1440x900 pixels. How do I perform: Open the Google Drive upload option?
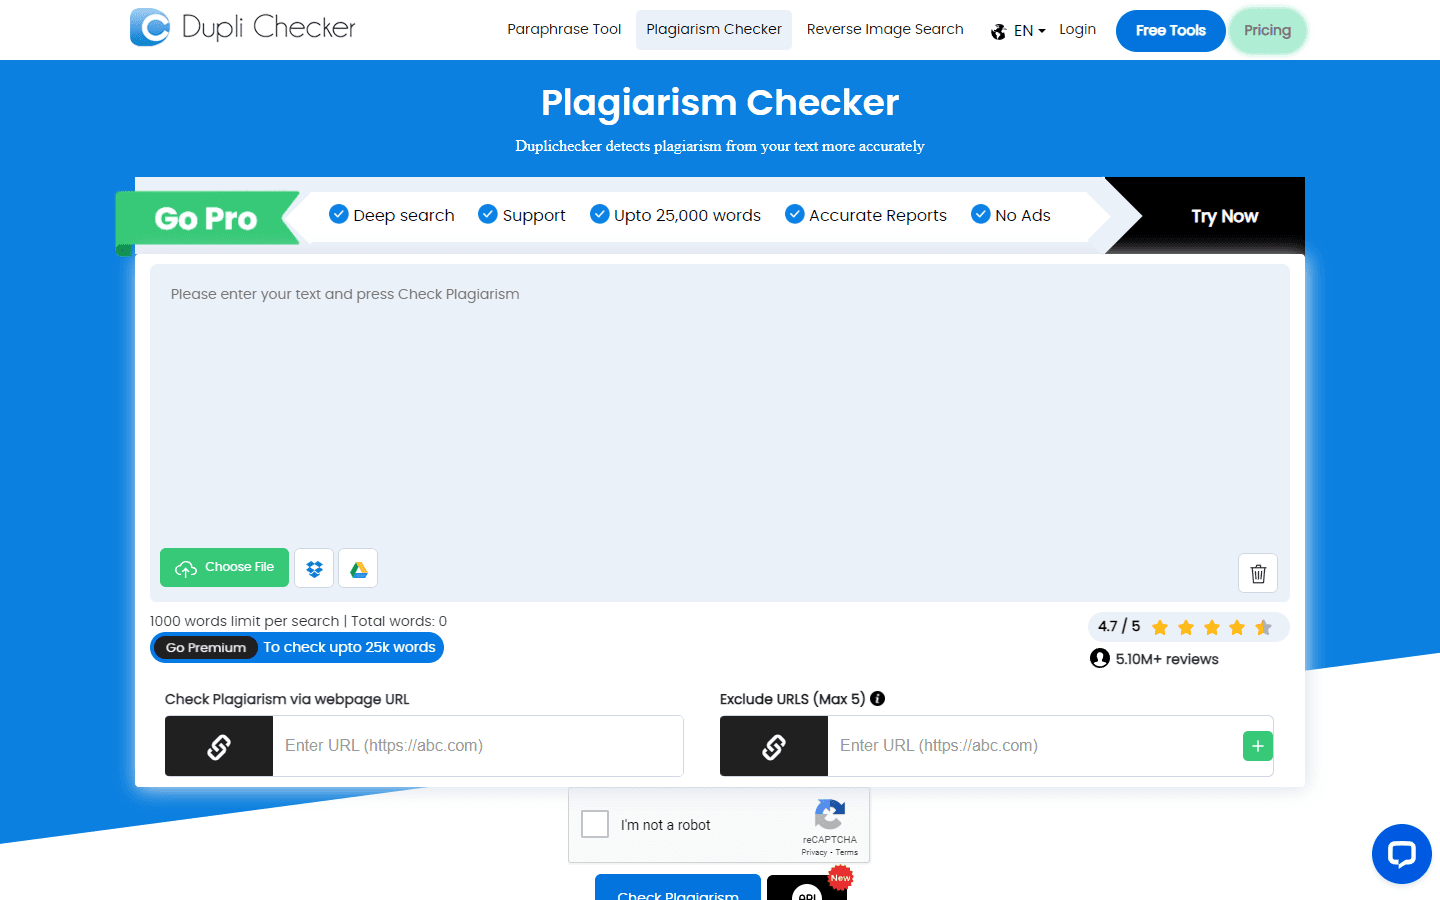pyautogui.click(x=358, y=568)
